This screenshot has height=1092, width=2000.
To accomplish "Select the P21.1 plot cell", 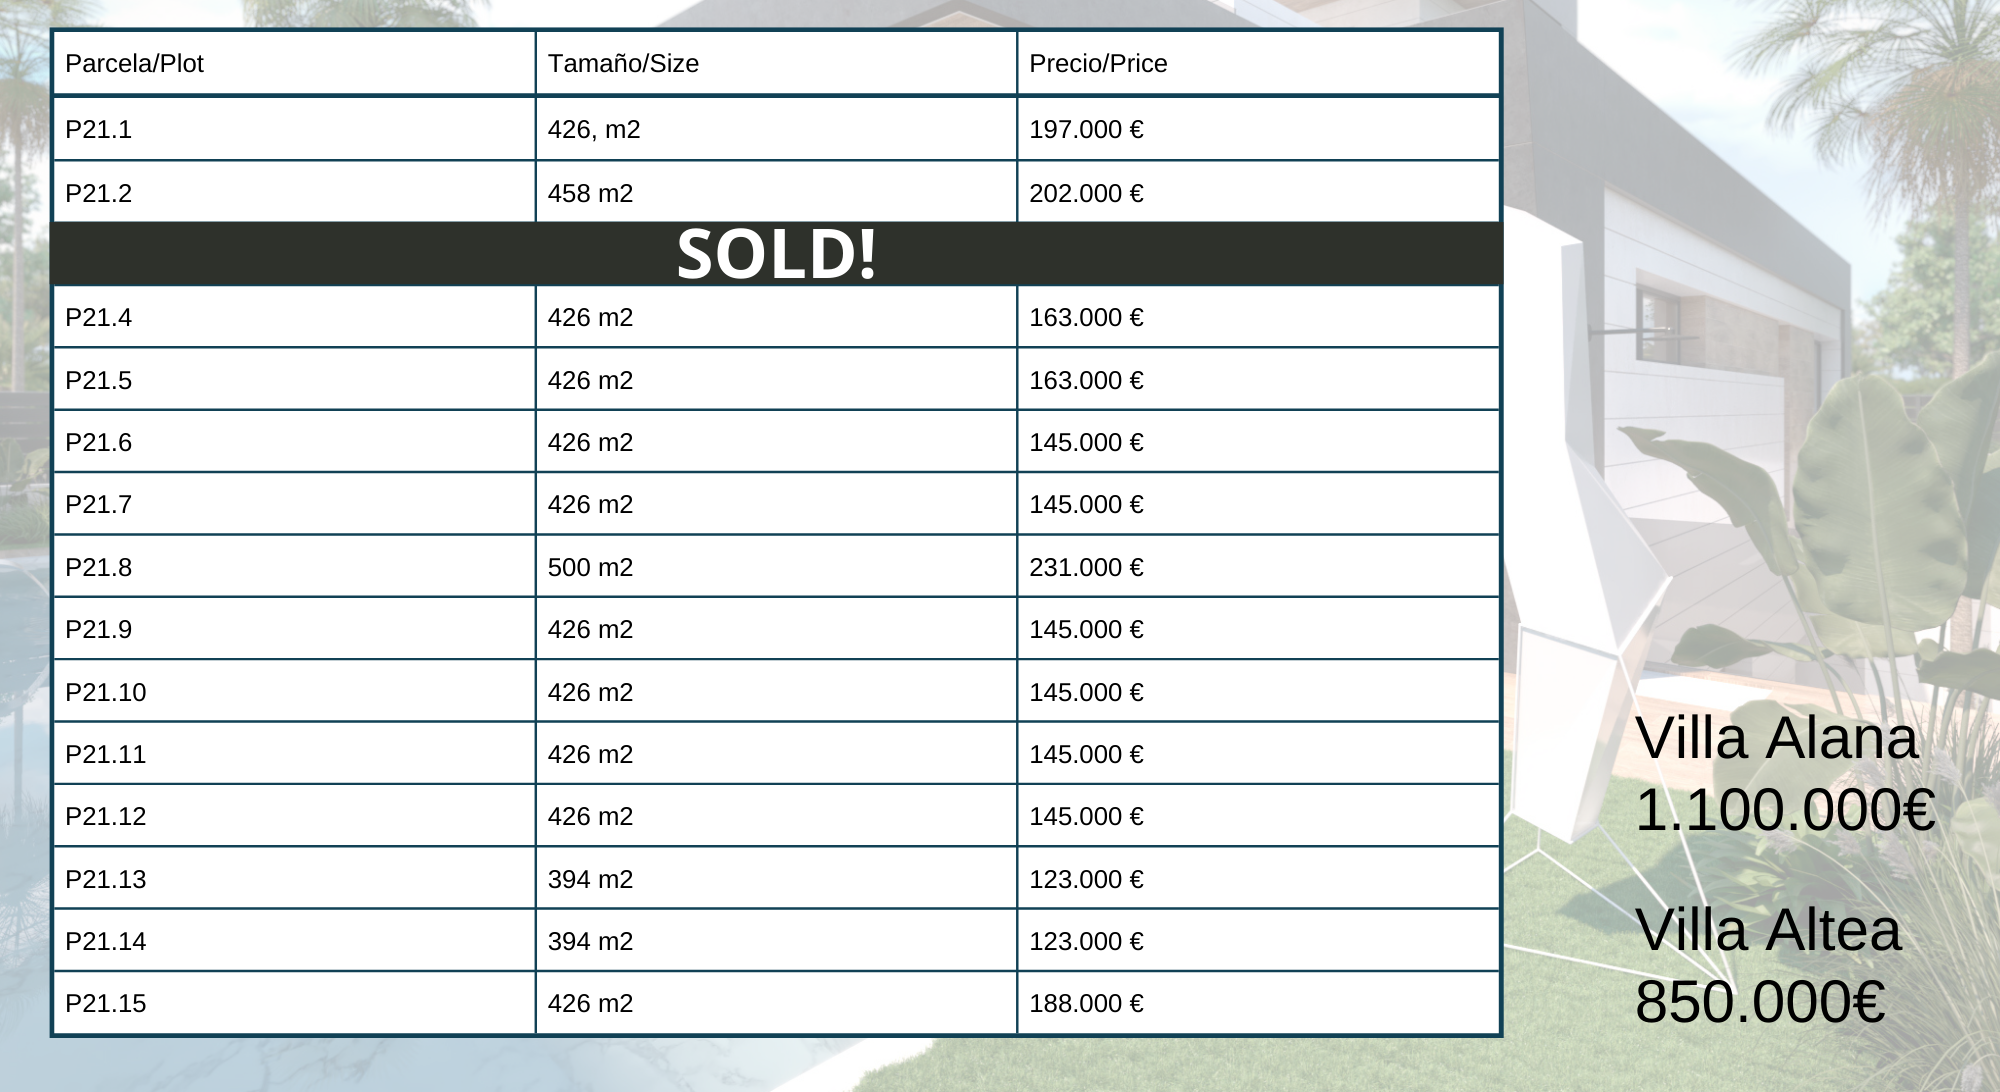I will [x=294, y=129].
